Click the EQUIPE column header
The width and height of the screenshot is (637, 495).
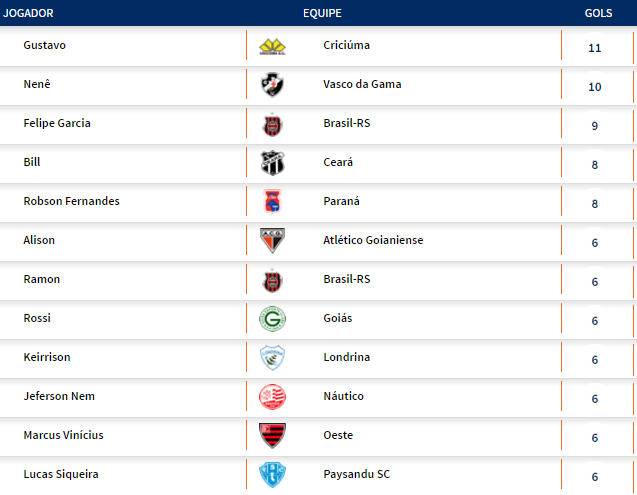click(322, 13)
